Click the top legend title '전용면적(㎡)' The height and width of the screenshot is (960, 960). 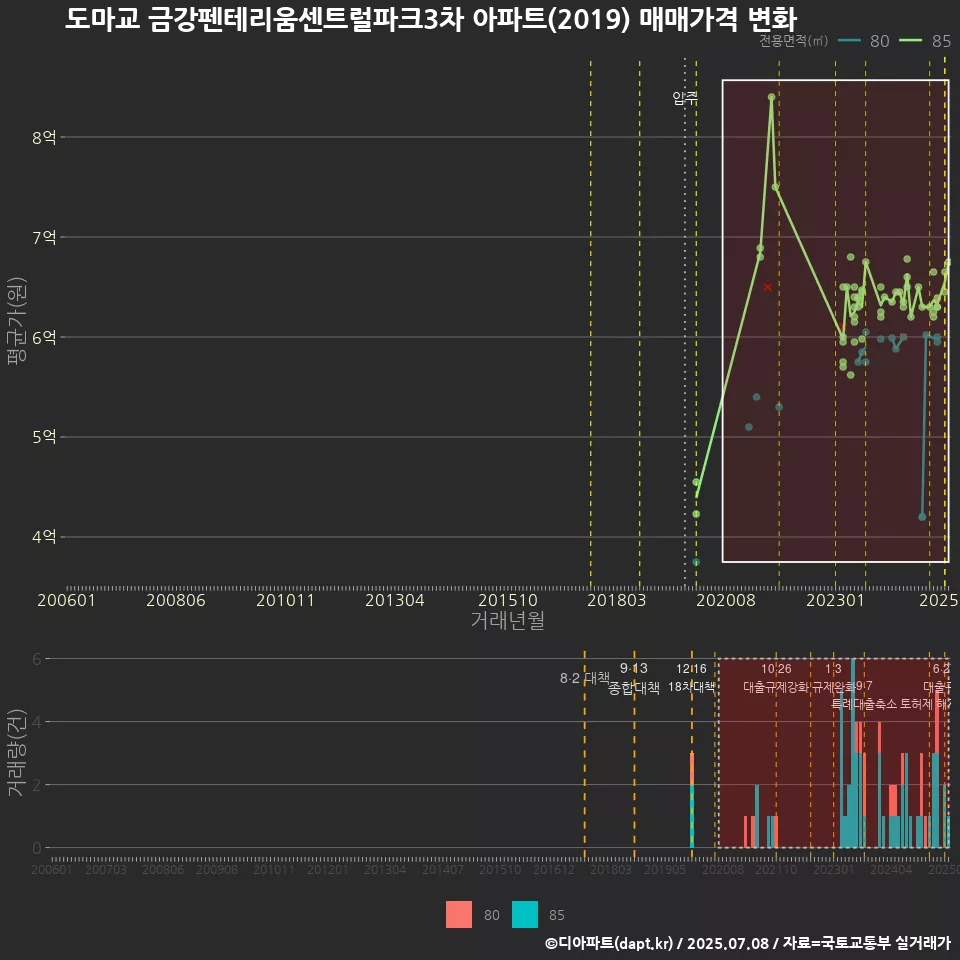[793, 40]
